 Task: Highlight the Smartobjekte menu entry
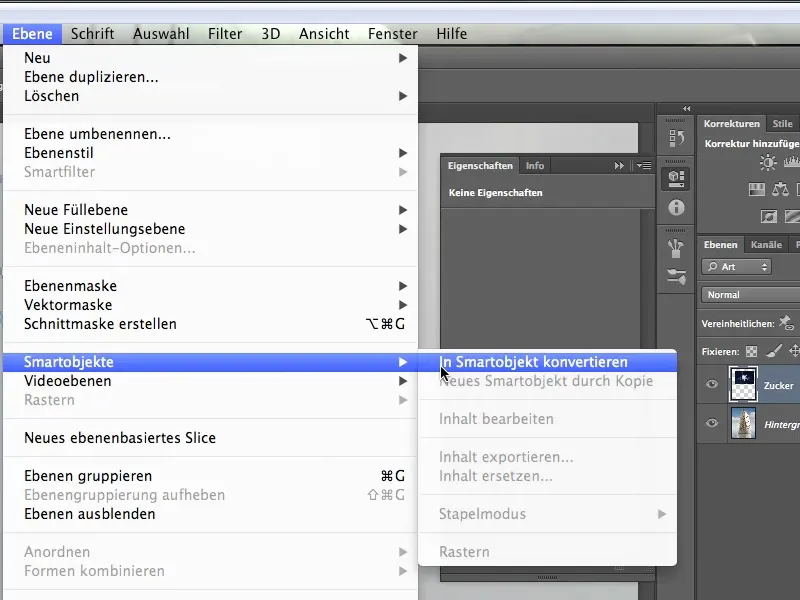pyautogui.click(x=210, y=362)
